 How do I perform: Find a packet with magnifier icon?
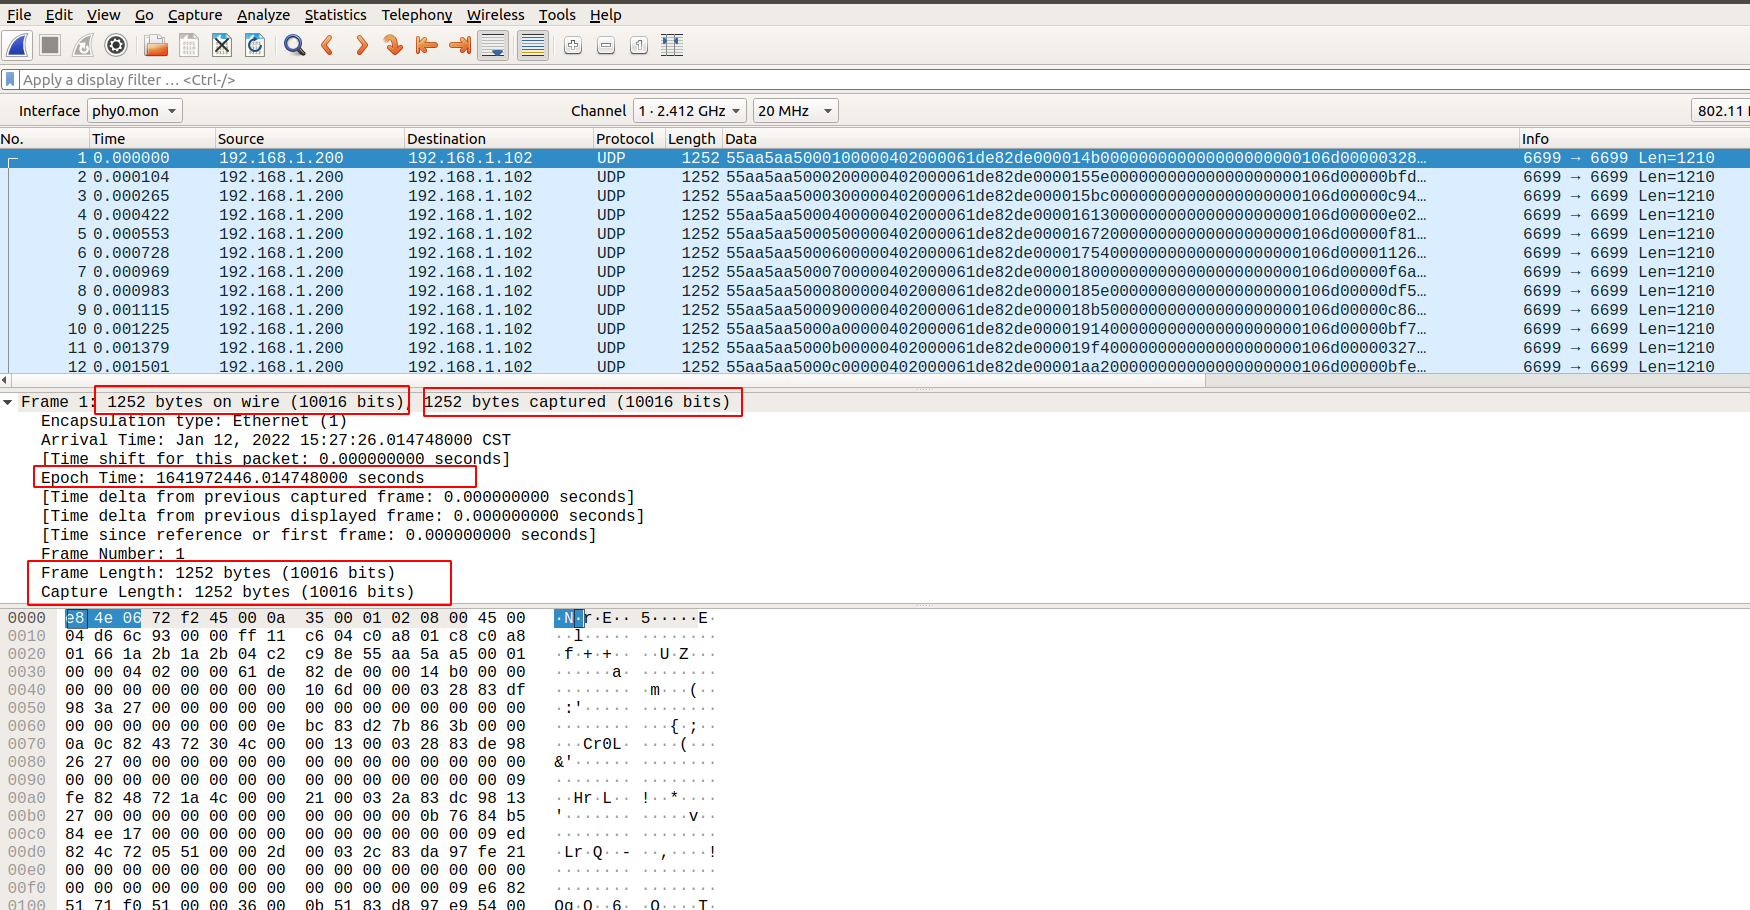point(294,45)
